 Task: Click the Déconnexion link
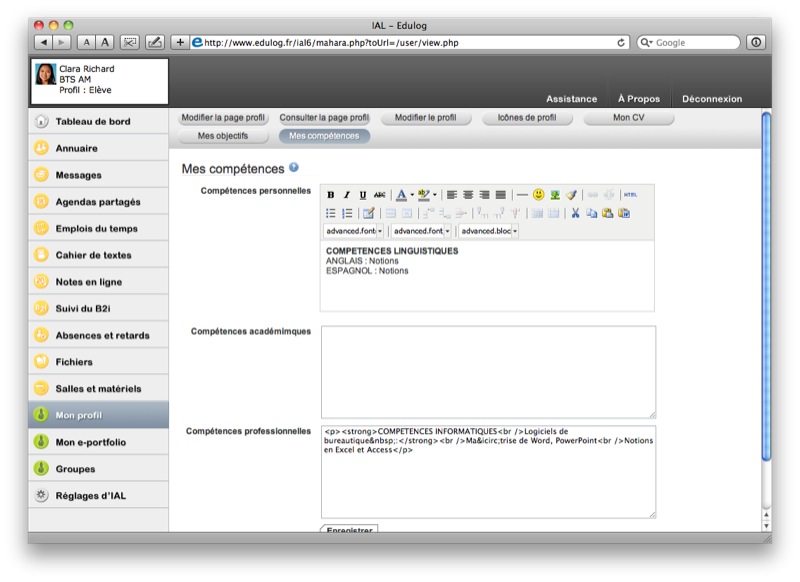712,99
